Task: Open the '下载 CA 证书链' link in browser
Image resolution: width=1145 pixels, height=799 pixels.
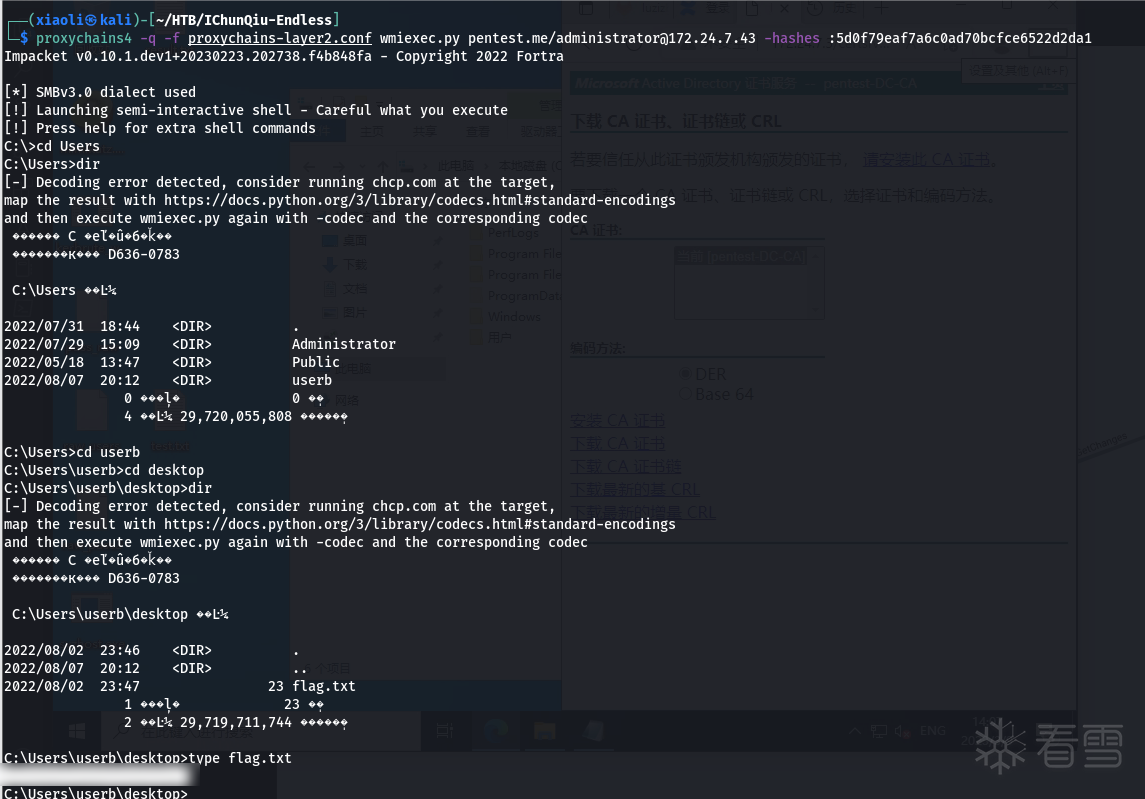Action: (x=626, y=466)
